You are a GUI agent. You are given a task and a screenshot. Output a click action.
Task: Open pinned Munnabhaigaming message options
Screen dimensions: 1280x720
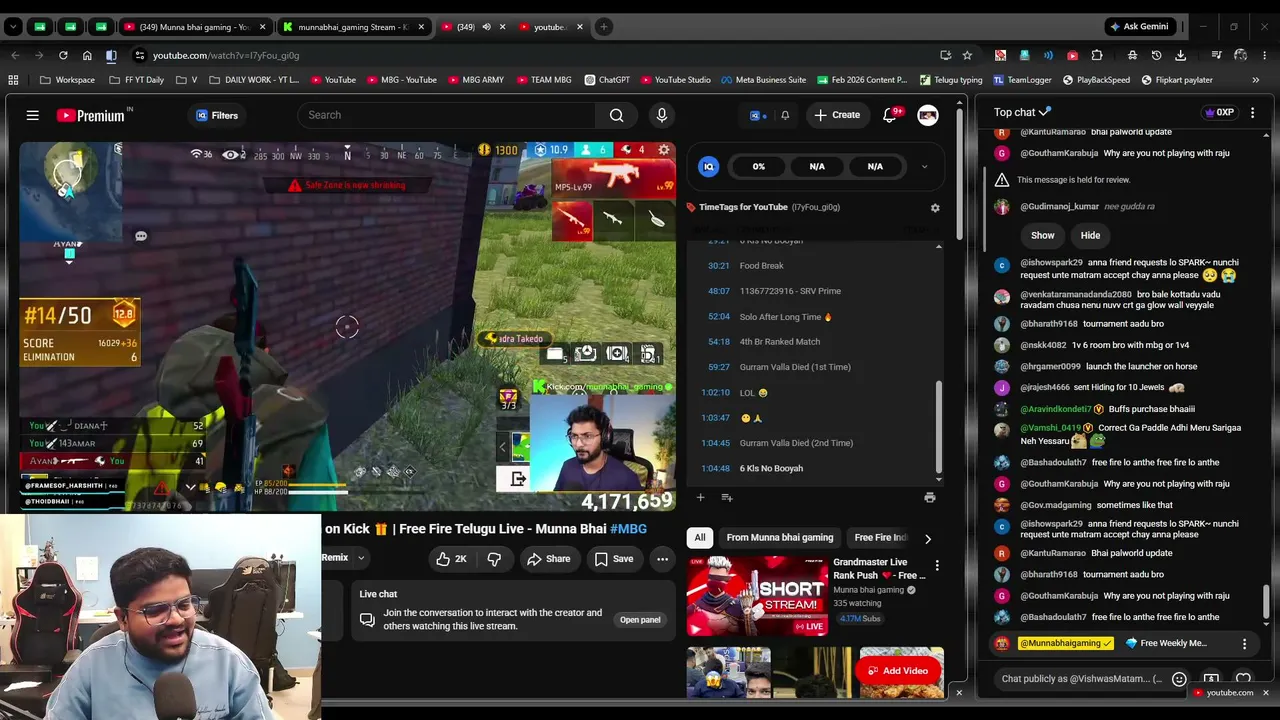click(x=1244, y=644)
